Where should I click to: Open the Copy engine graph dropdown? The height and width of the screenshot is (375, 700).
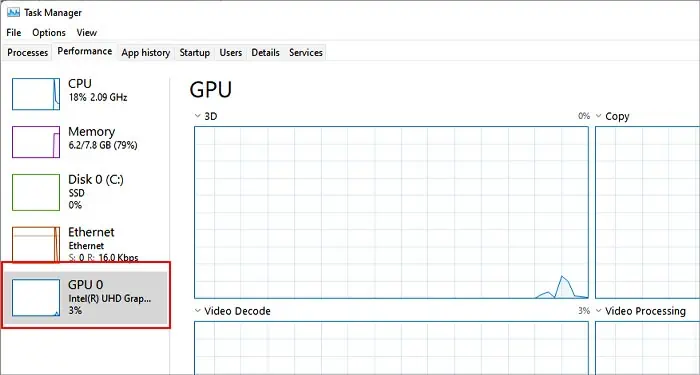[x=599, y=116]
